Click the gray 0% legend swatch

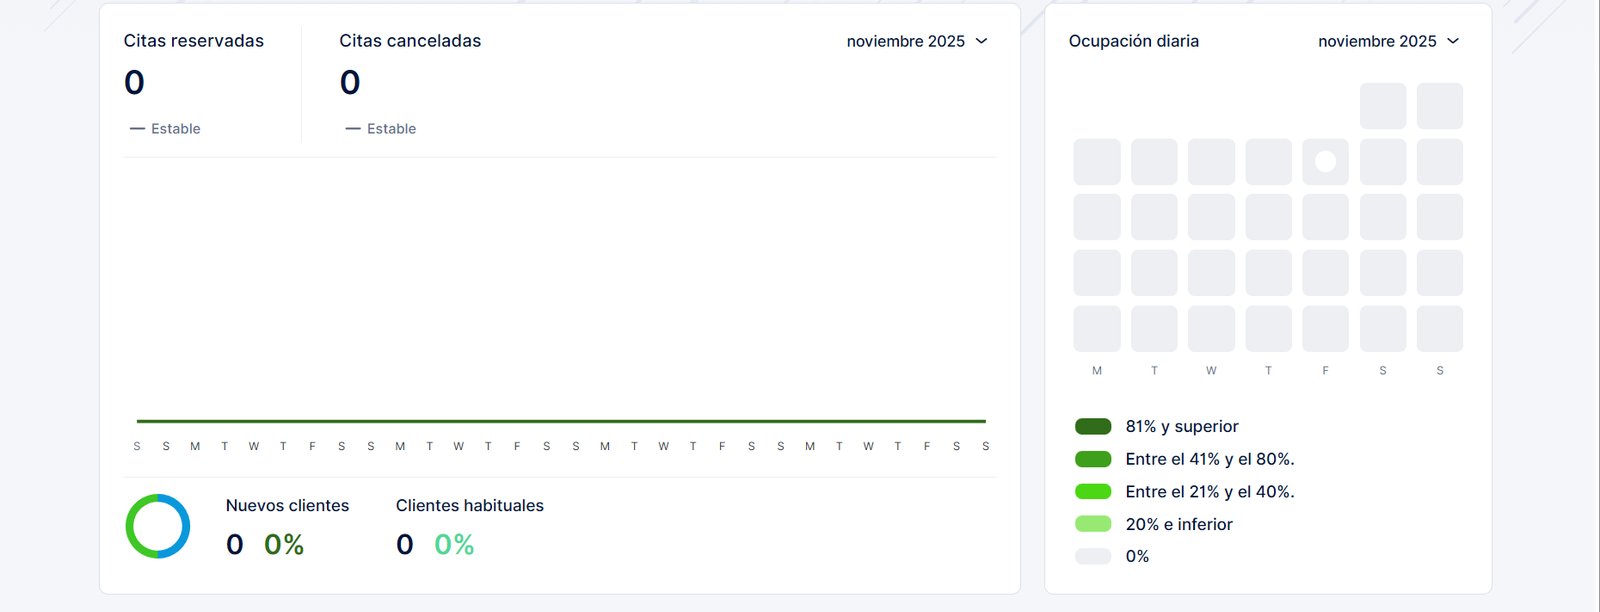pos(1093,557)
